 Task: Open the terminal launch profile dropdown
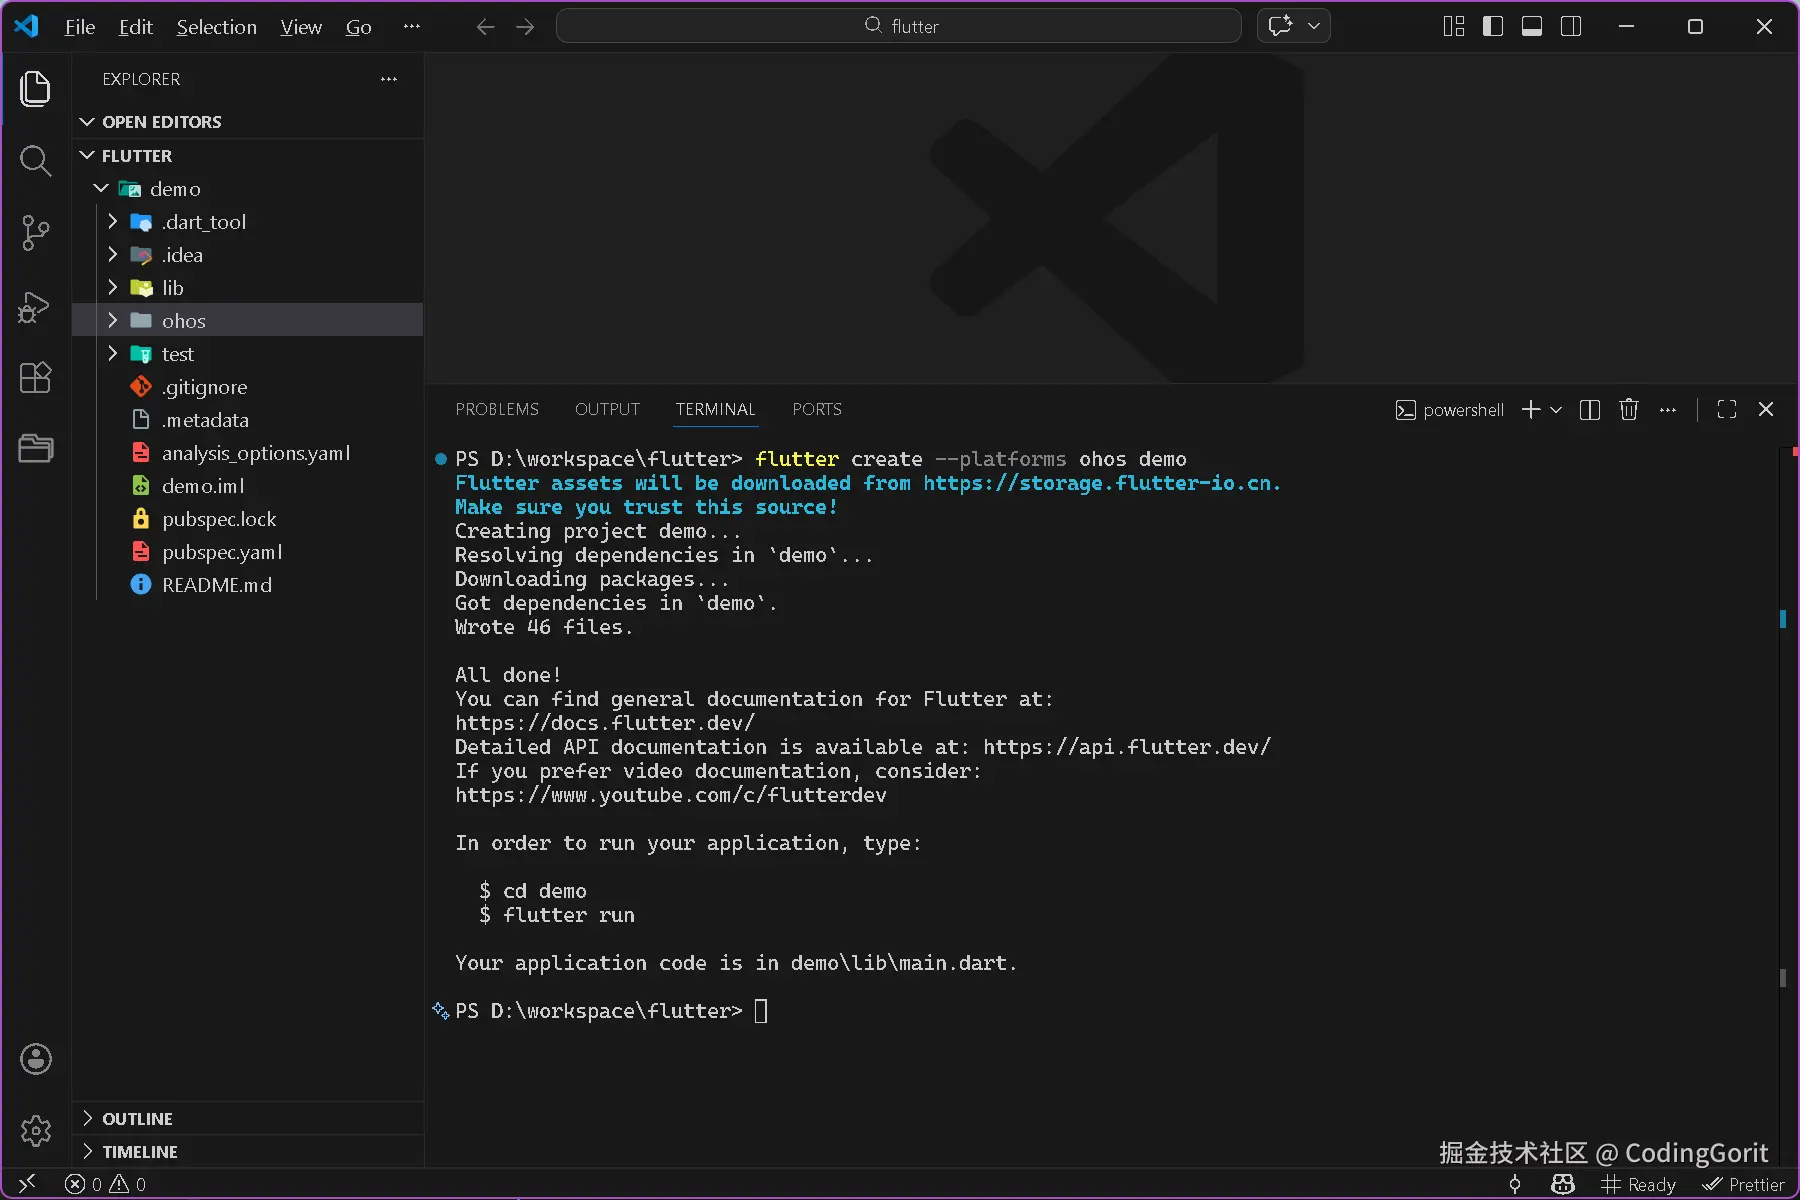1556,410
